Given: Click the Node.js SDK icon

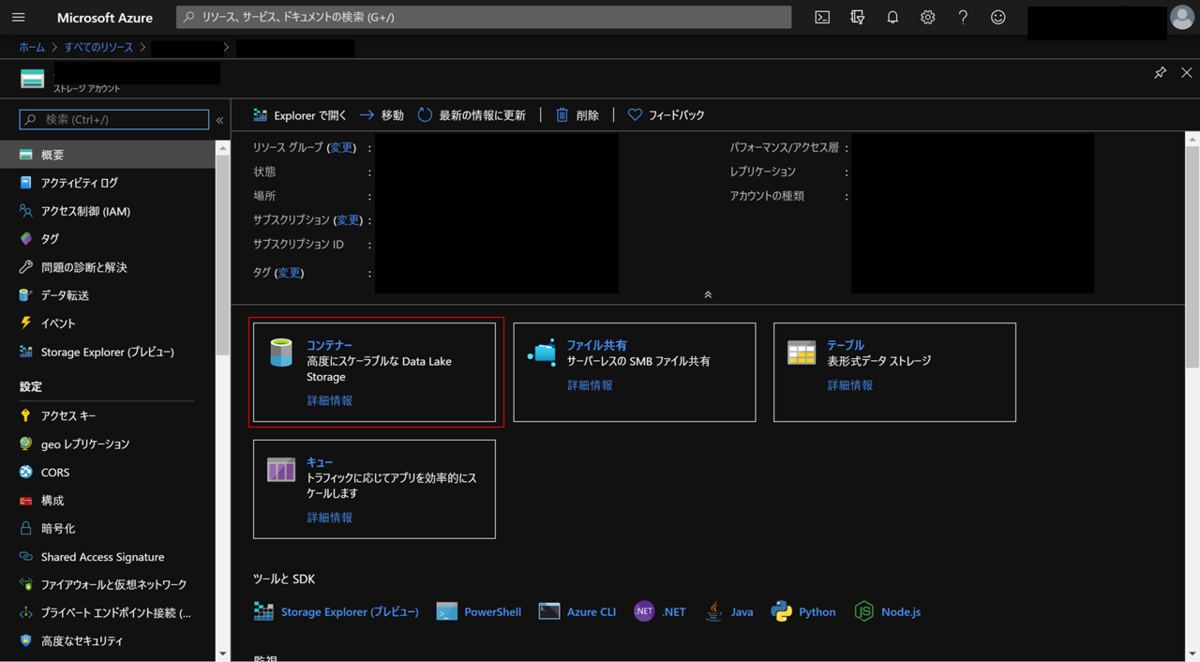Looking at the screenshot, I should [864, 611].
